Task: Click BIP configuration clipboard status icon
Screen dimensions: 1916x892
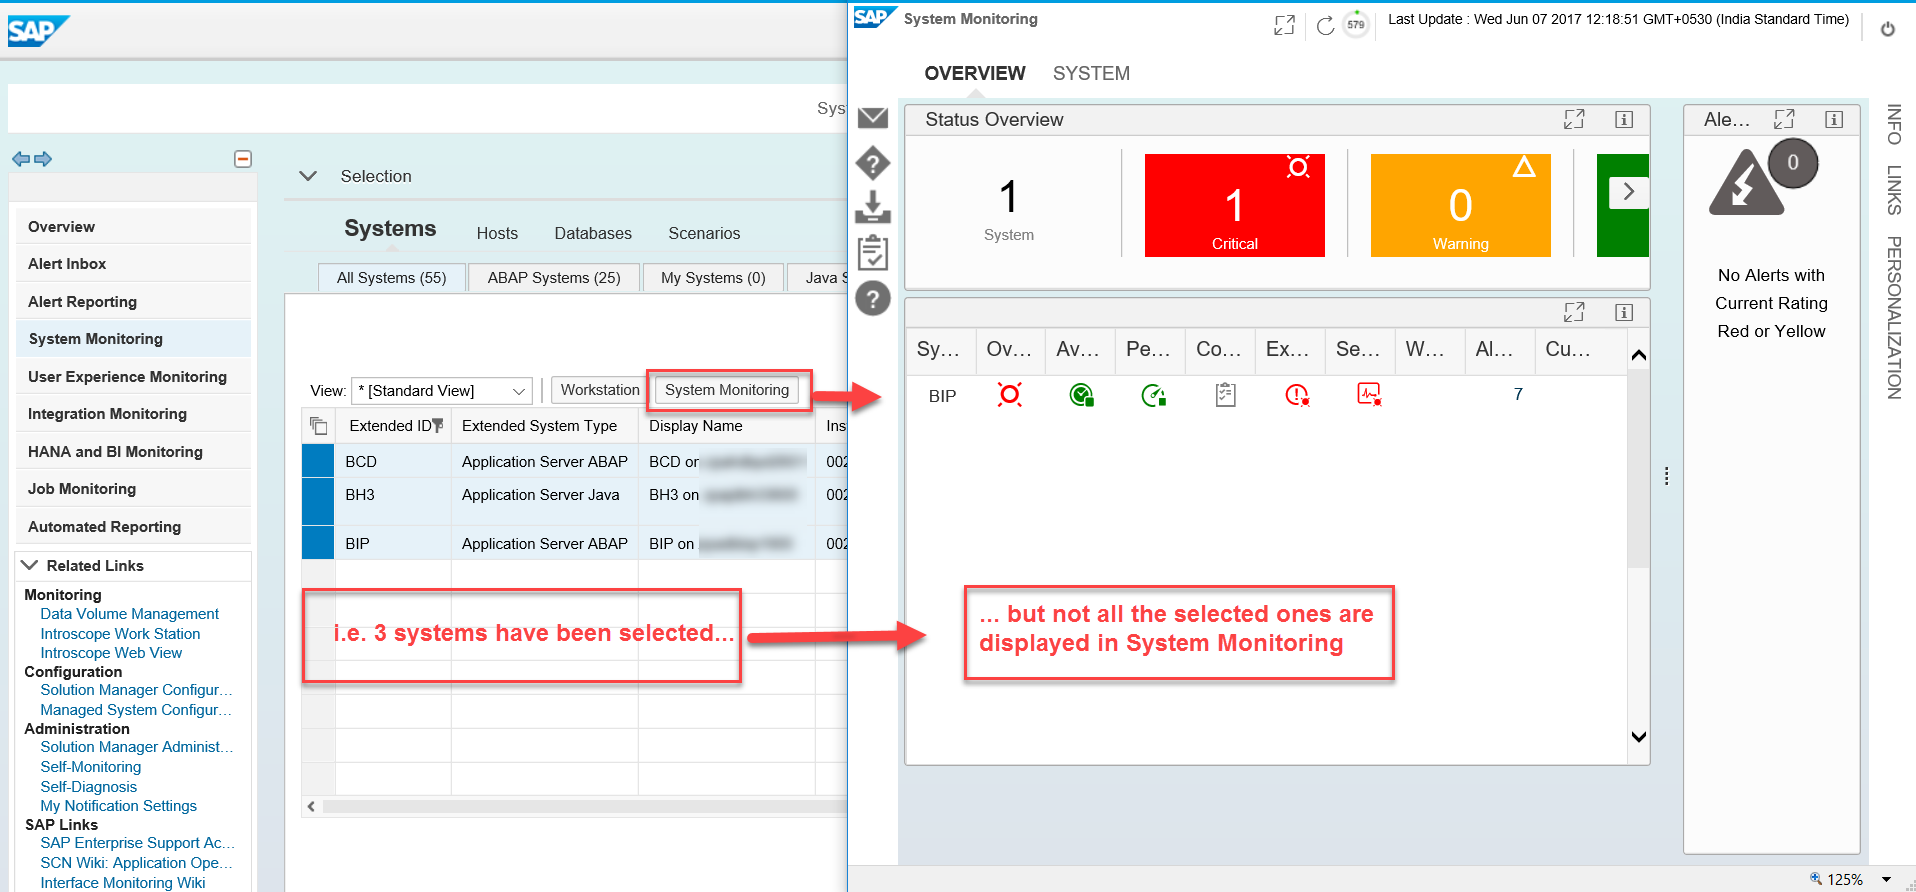Action: [x=1226, y=395]
